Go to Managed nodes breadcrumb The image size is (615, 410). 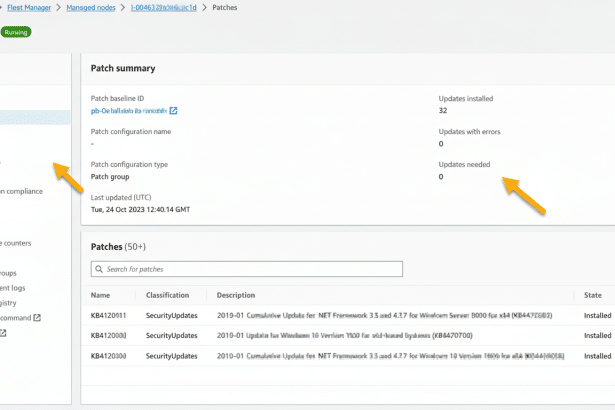click(91, 7)
